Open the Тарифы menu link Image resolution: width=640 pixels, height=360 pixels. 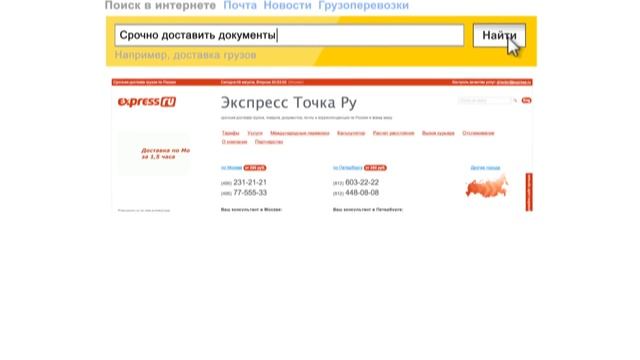point(231,133)
